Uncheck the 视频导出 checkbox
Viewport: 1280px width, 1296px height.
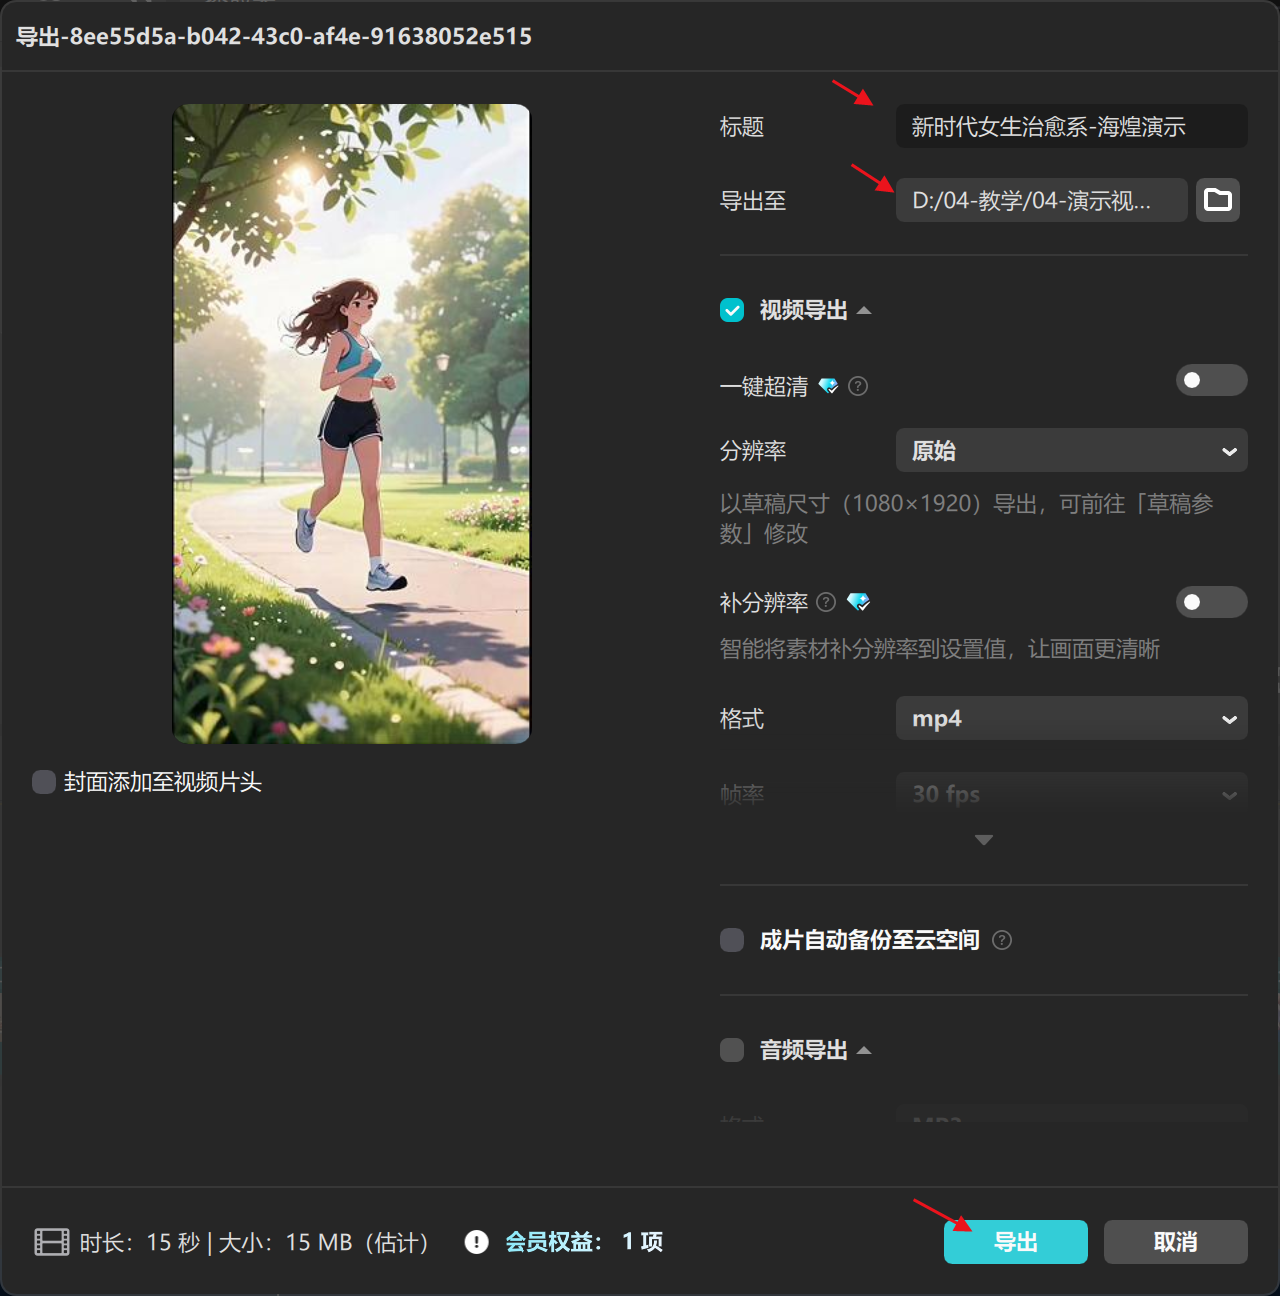(731, 310)
